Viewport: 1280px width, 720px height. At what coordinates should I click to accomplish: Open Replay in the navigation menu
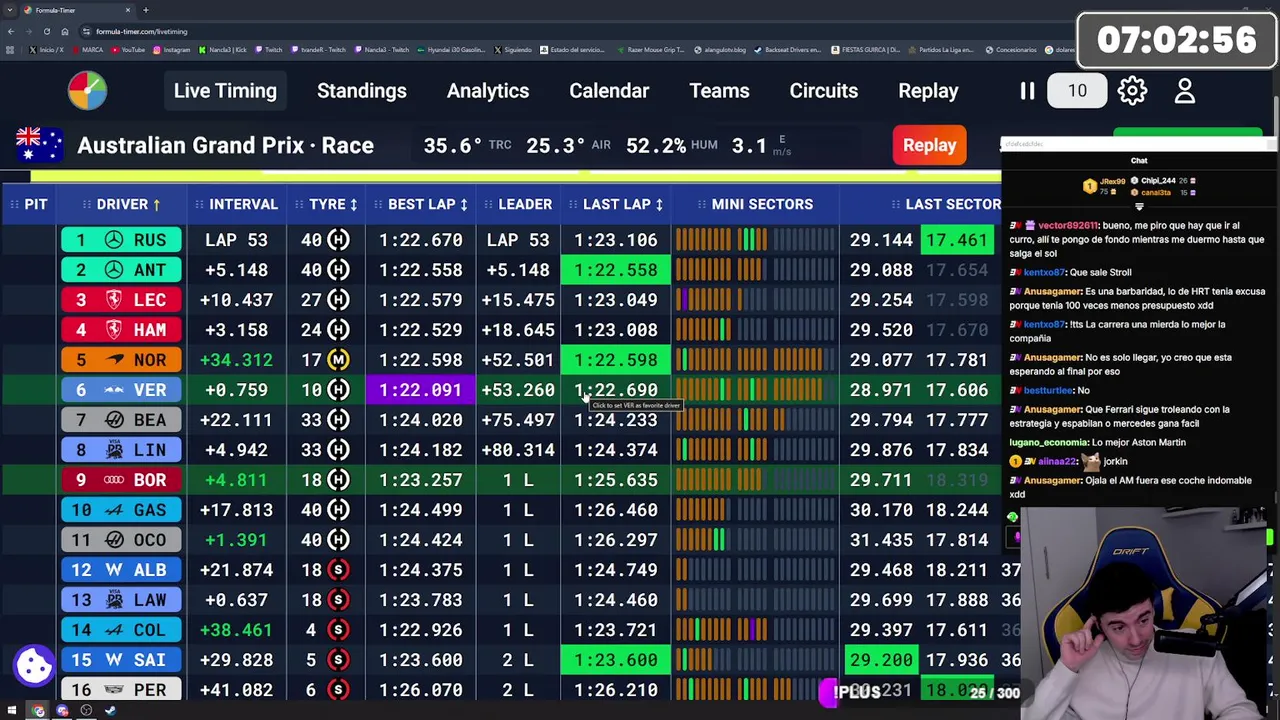click(x=928, y=91)
